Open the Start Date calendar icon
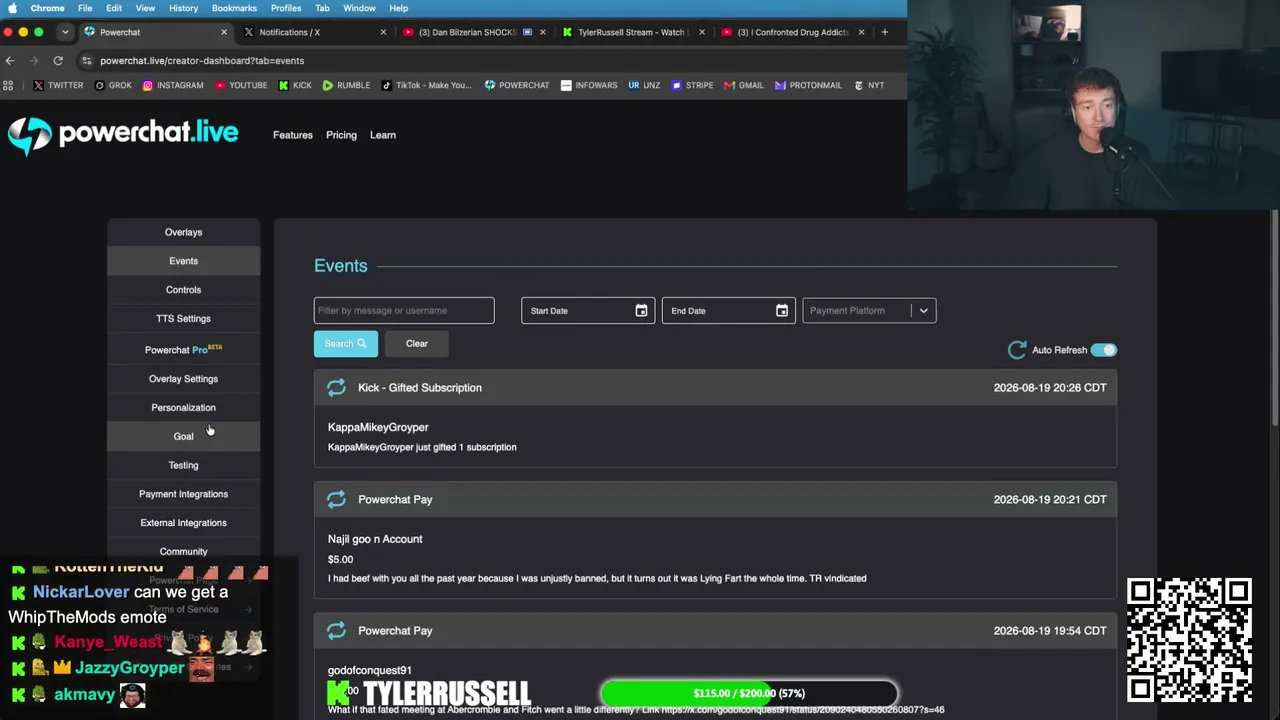The image size is (1280, 720). tap(641, 311)
